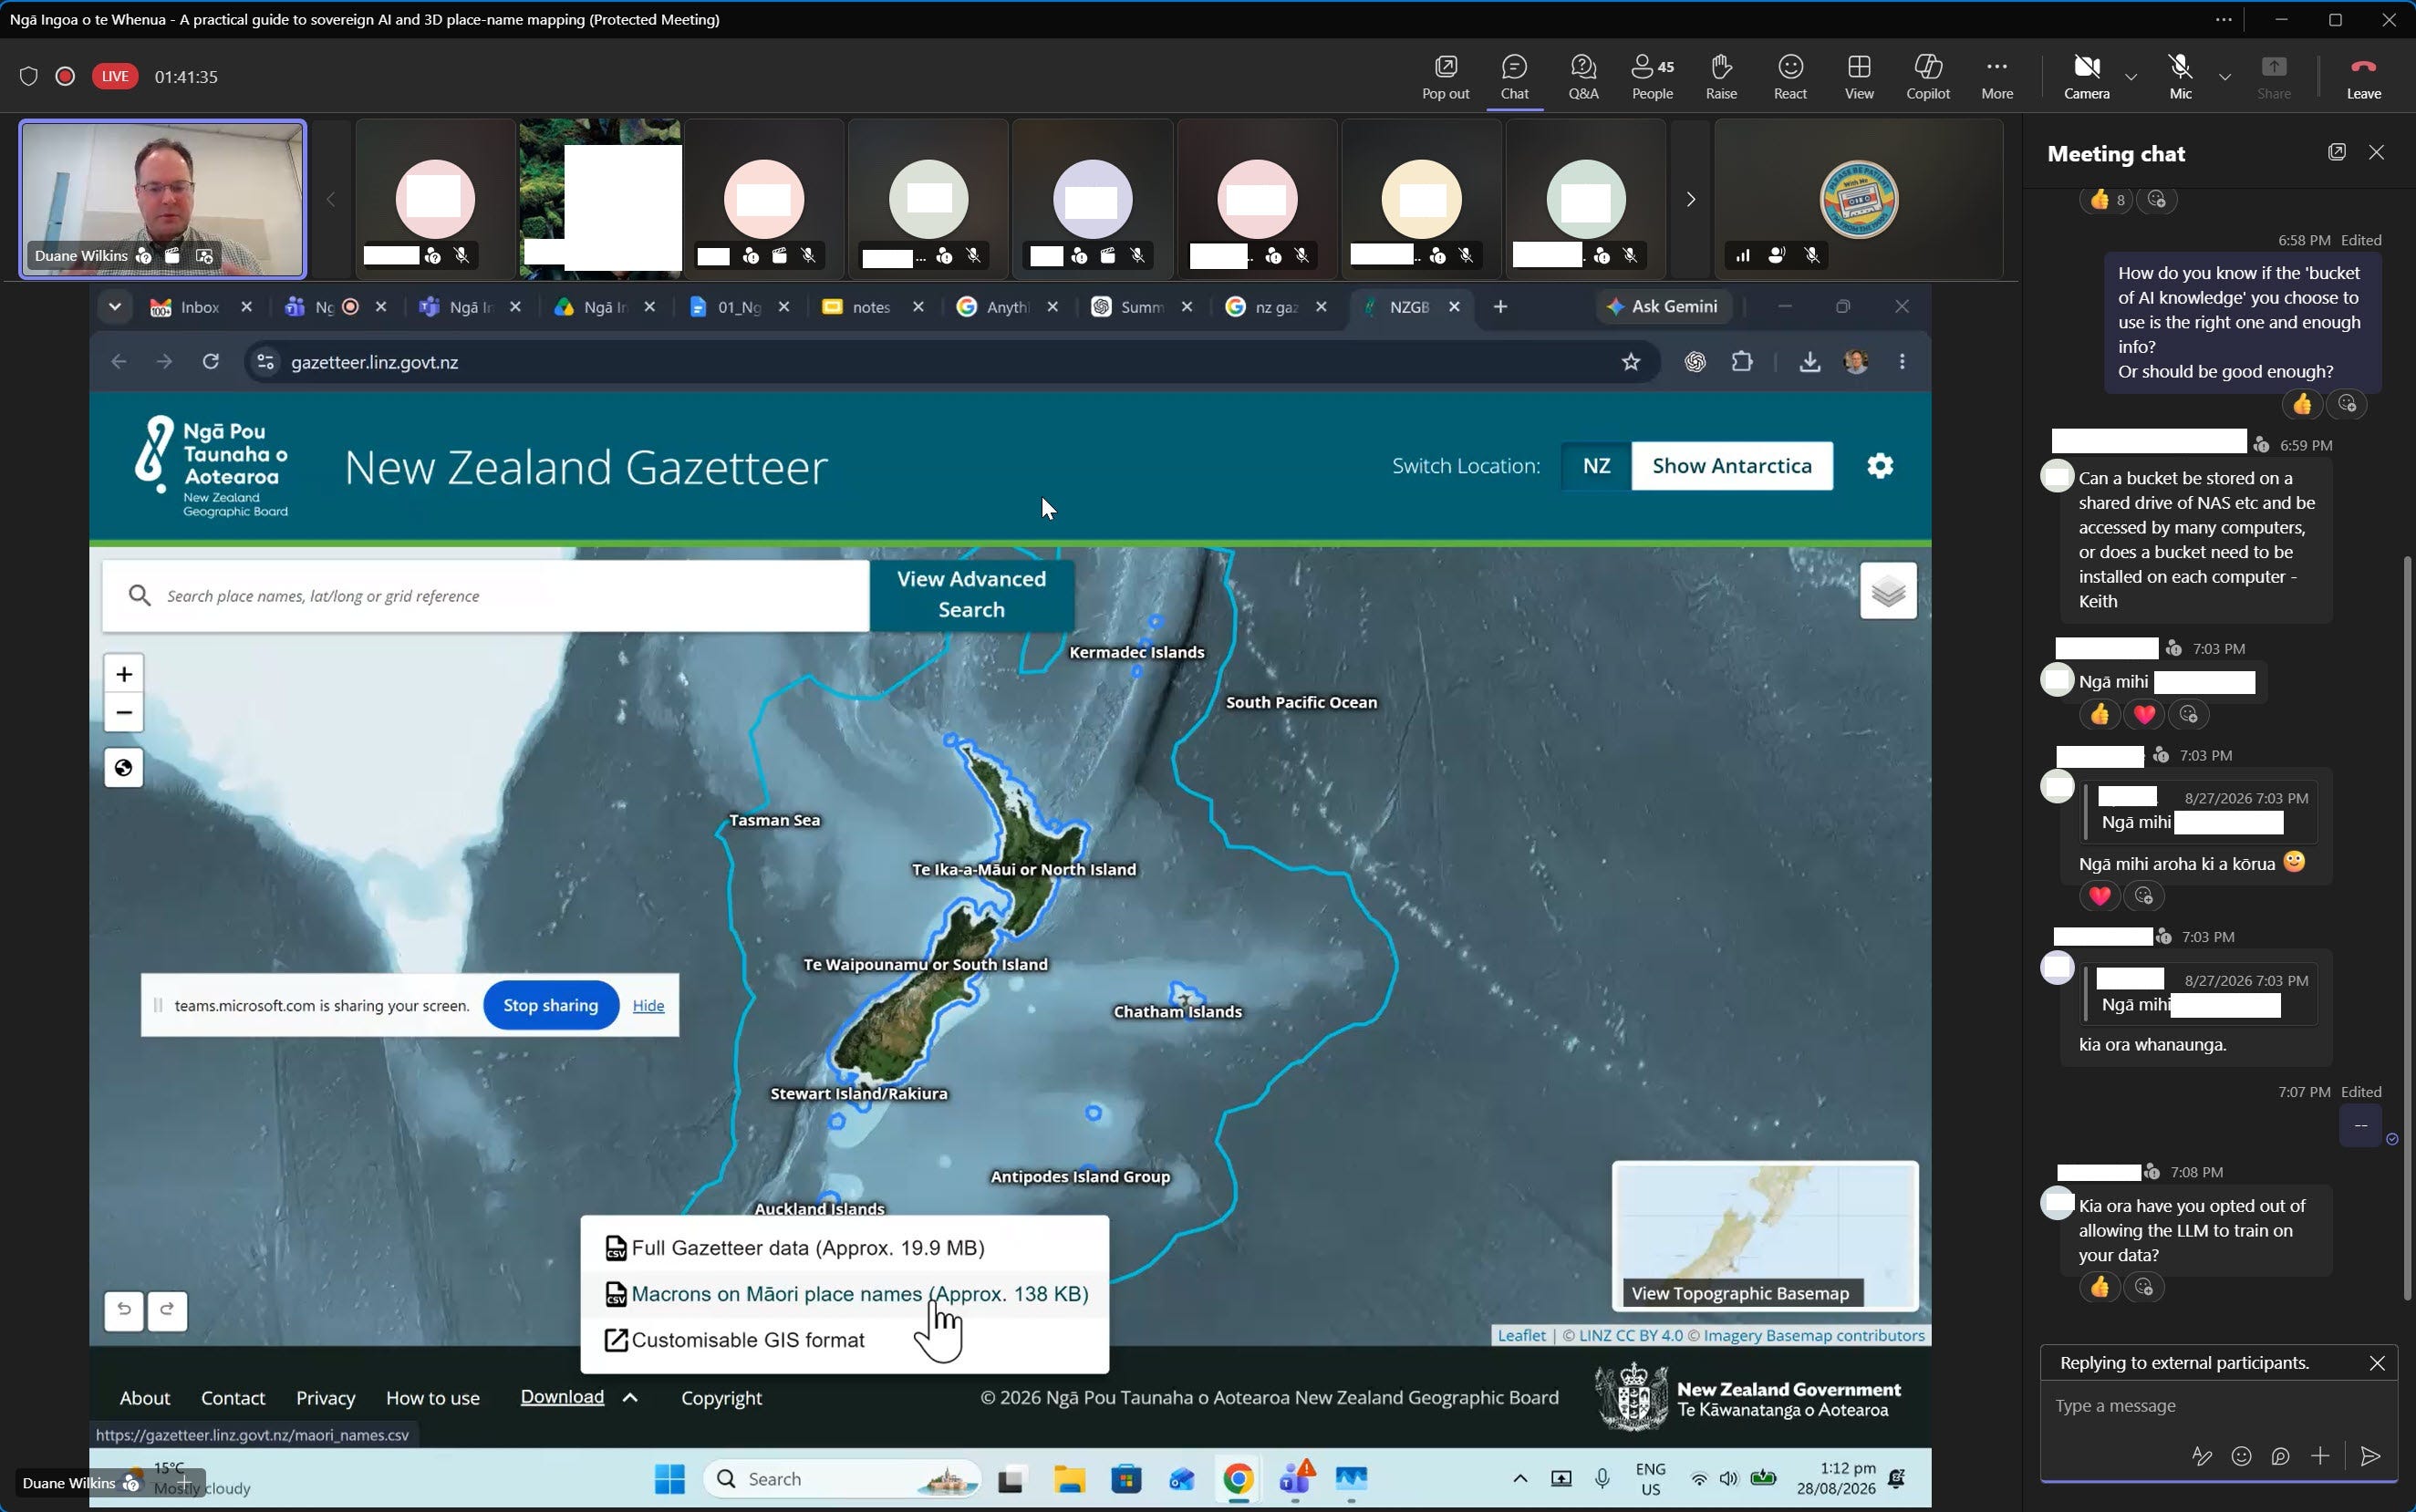Viewport: 2416px width, 1512px height.
Task: Dismiss the Replying to external participants notice
Action: pyautogui.click(x=2377, y=1363)
